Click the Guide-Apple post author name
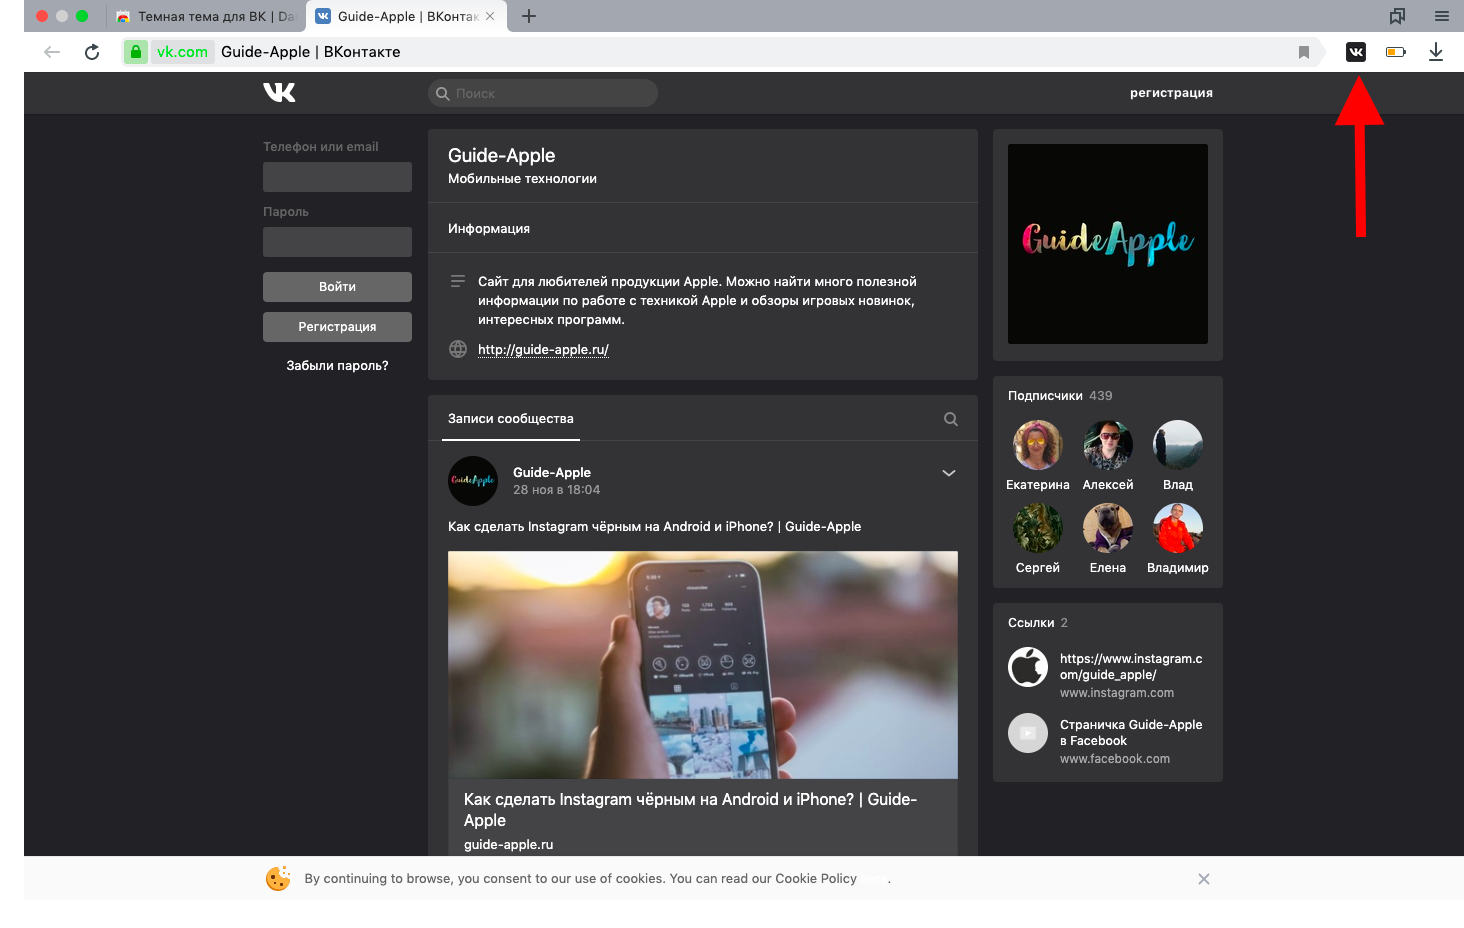 (x=552, y=473)
